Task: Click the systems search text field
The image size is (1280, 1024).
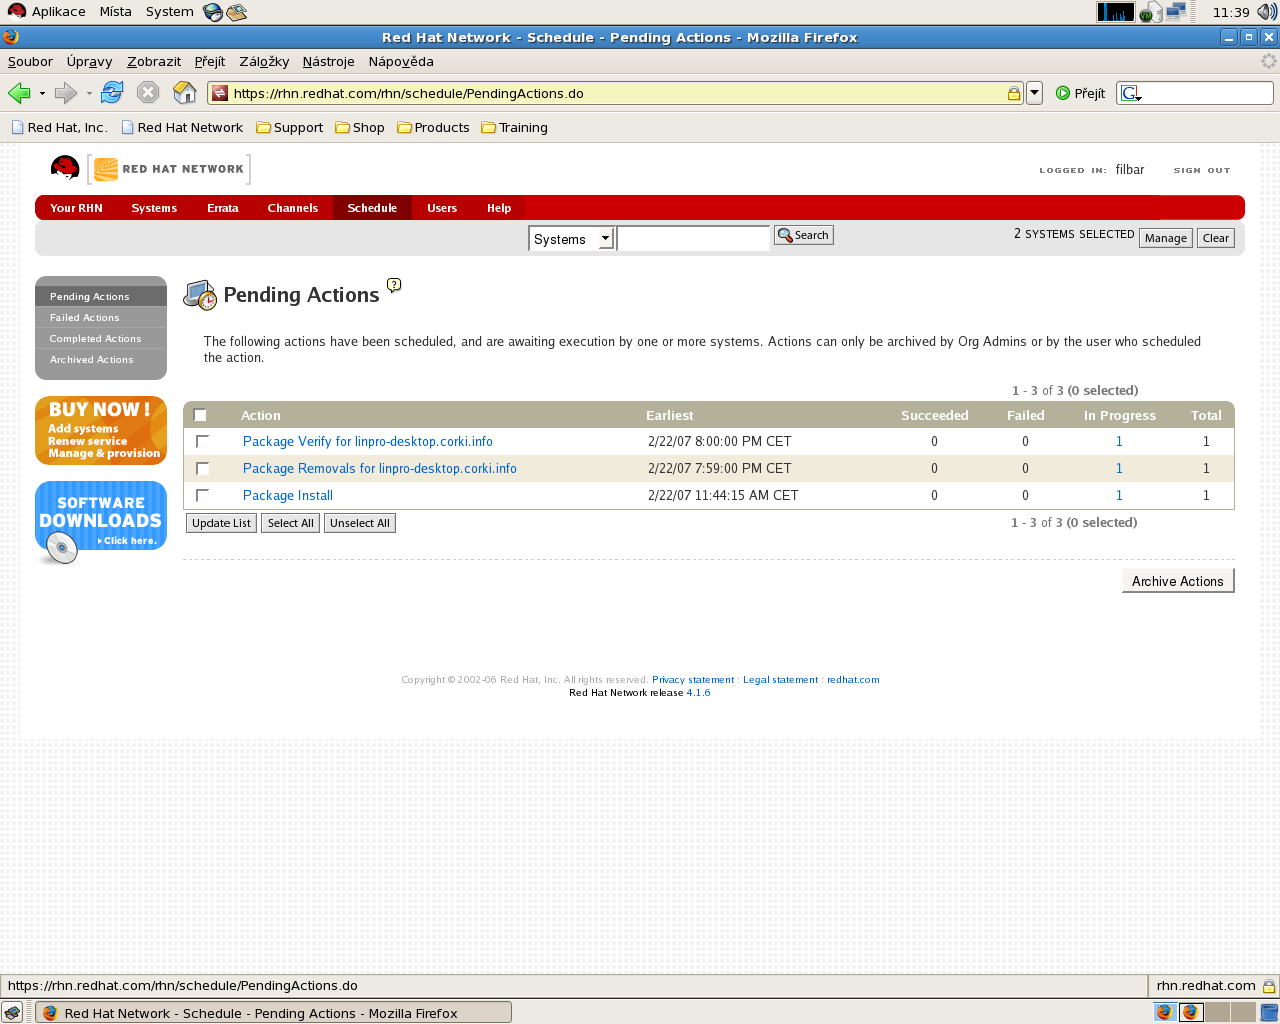Action: pyautogui.click(x=693, y=238)
